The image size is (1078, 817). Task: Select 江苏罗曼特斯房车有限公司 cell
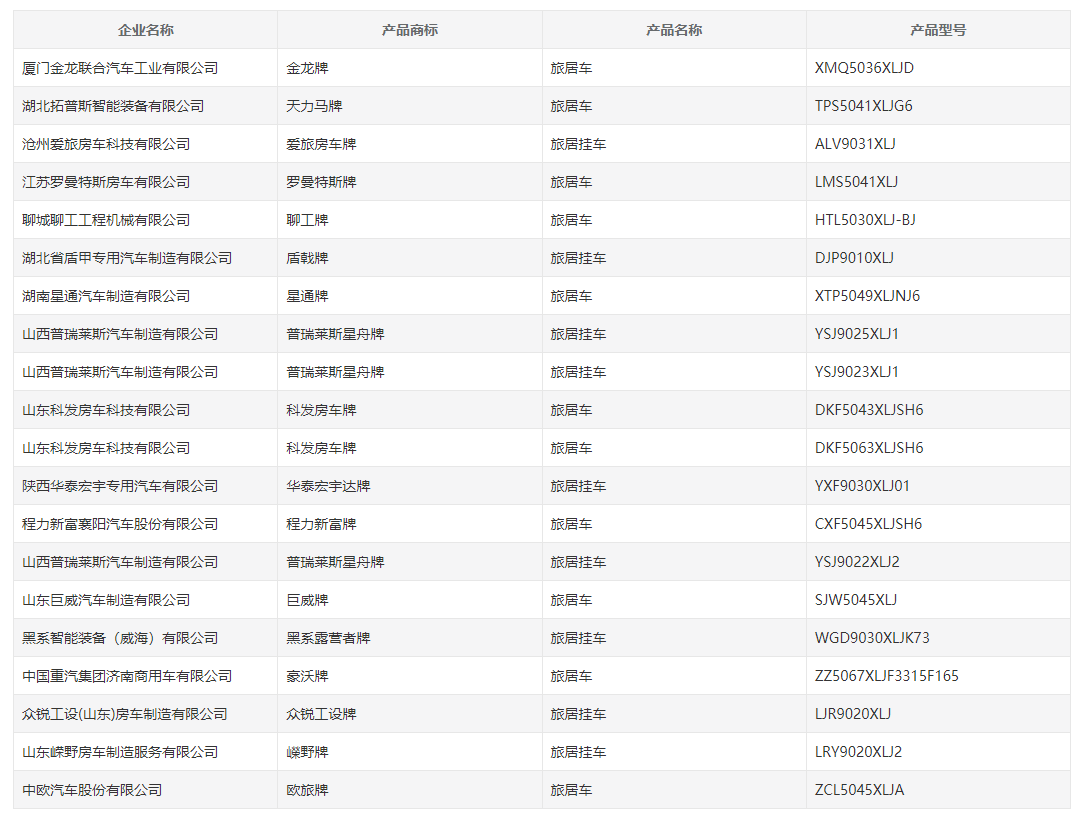click(x=145, y=182)
